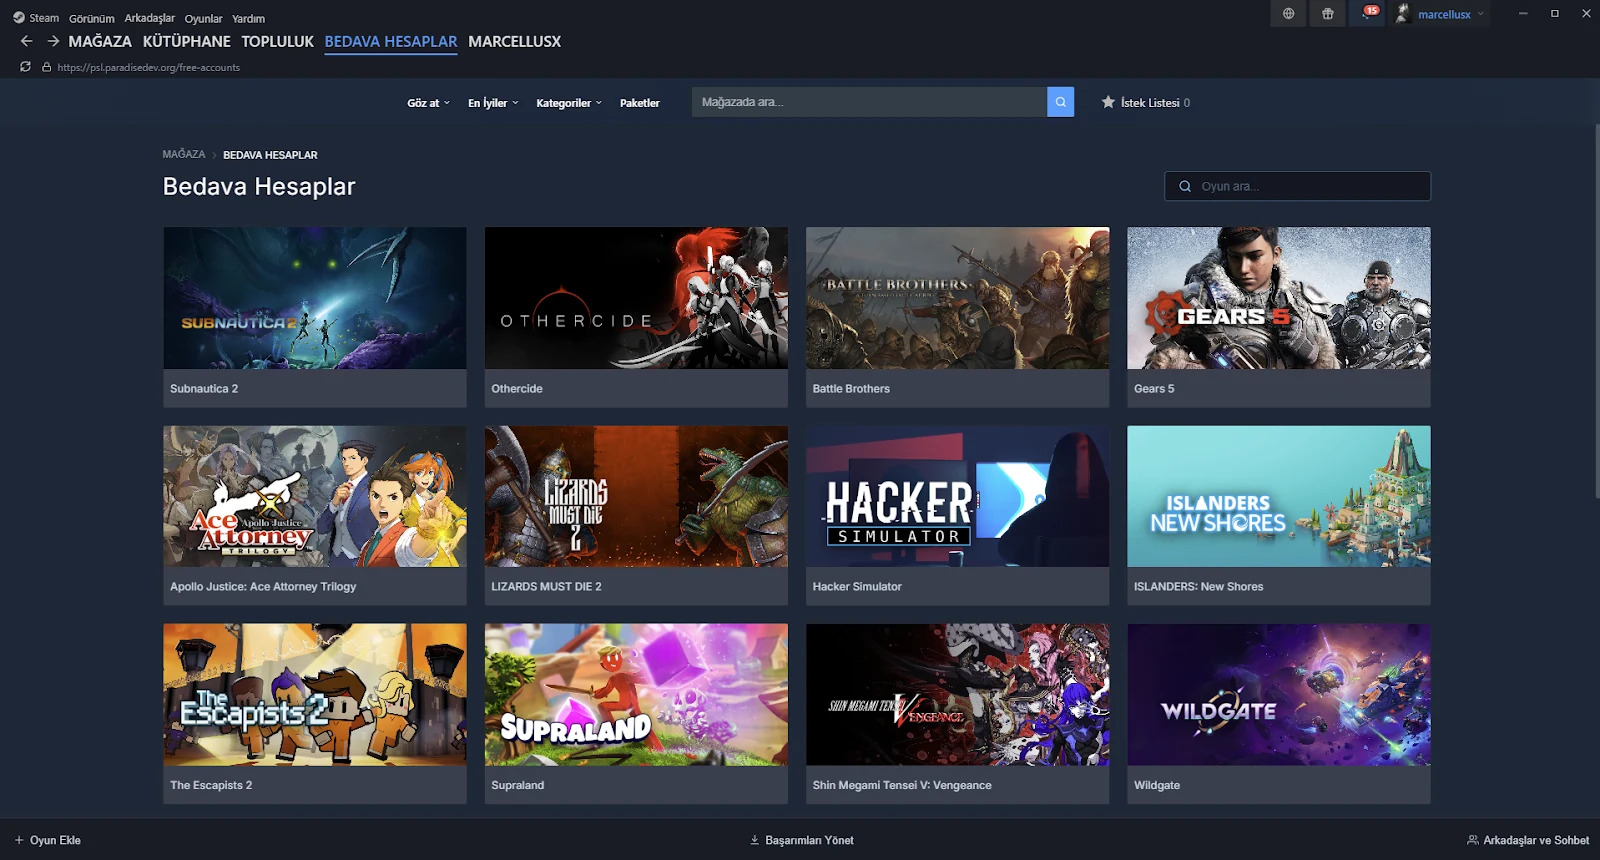Go back with the left arrow
The height and width of the screenshot is (860, 1600).
27,41
